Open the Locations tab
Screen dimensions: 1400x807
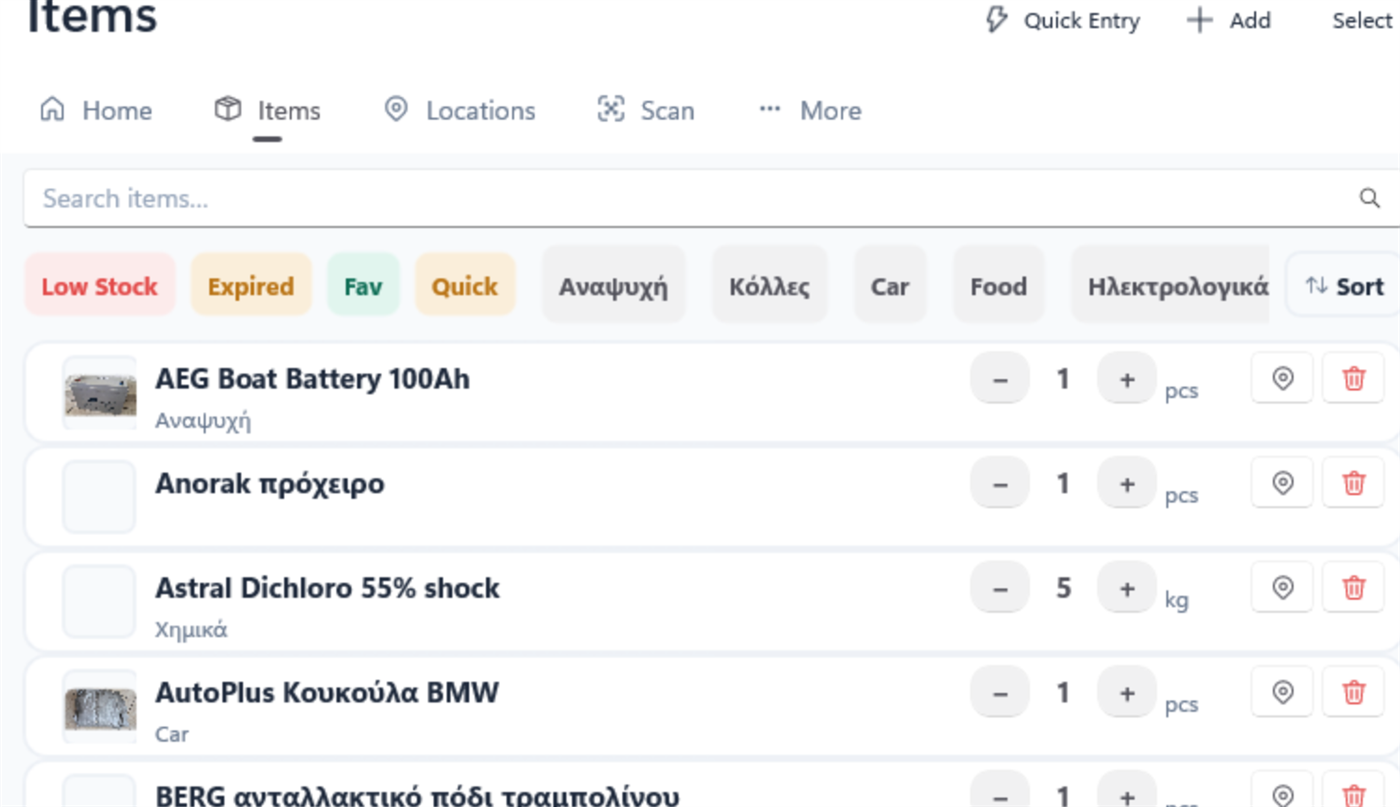click(460, 110)
